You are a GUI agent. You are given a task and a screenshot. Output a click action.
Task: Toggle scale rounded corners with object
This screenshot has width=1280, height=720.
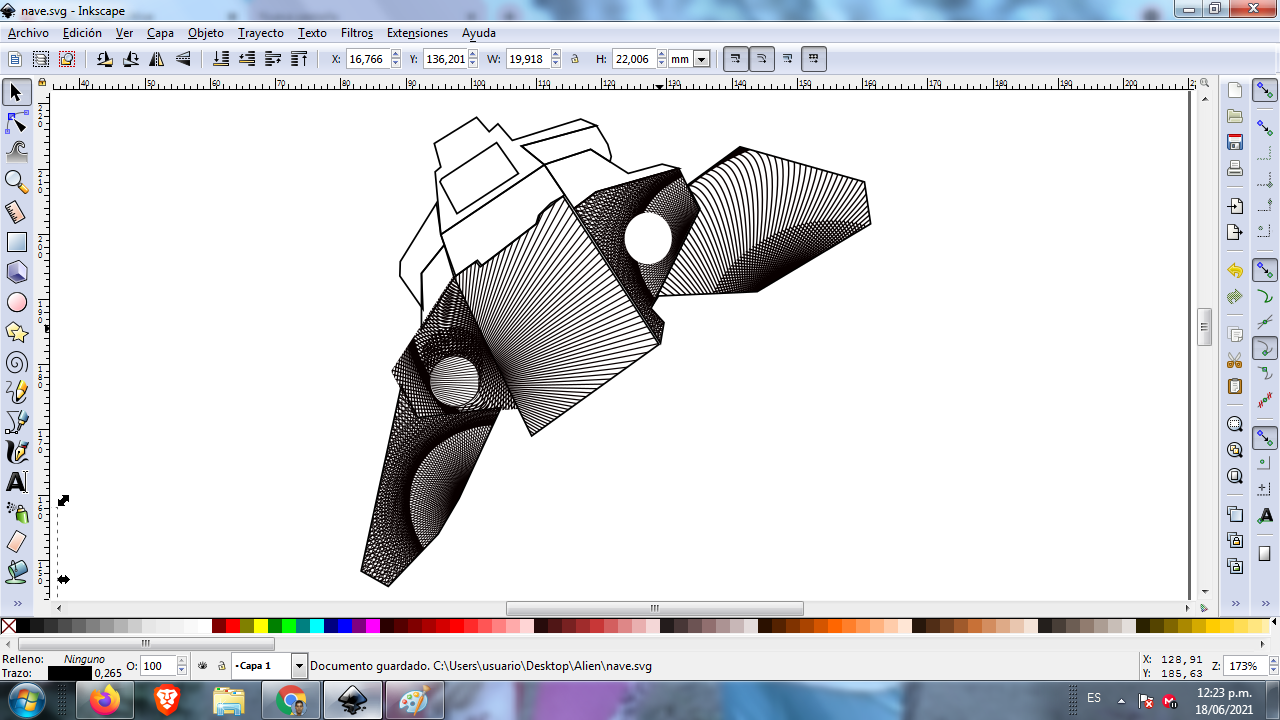761,59
